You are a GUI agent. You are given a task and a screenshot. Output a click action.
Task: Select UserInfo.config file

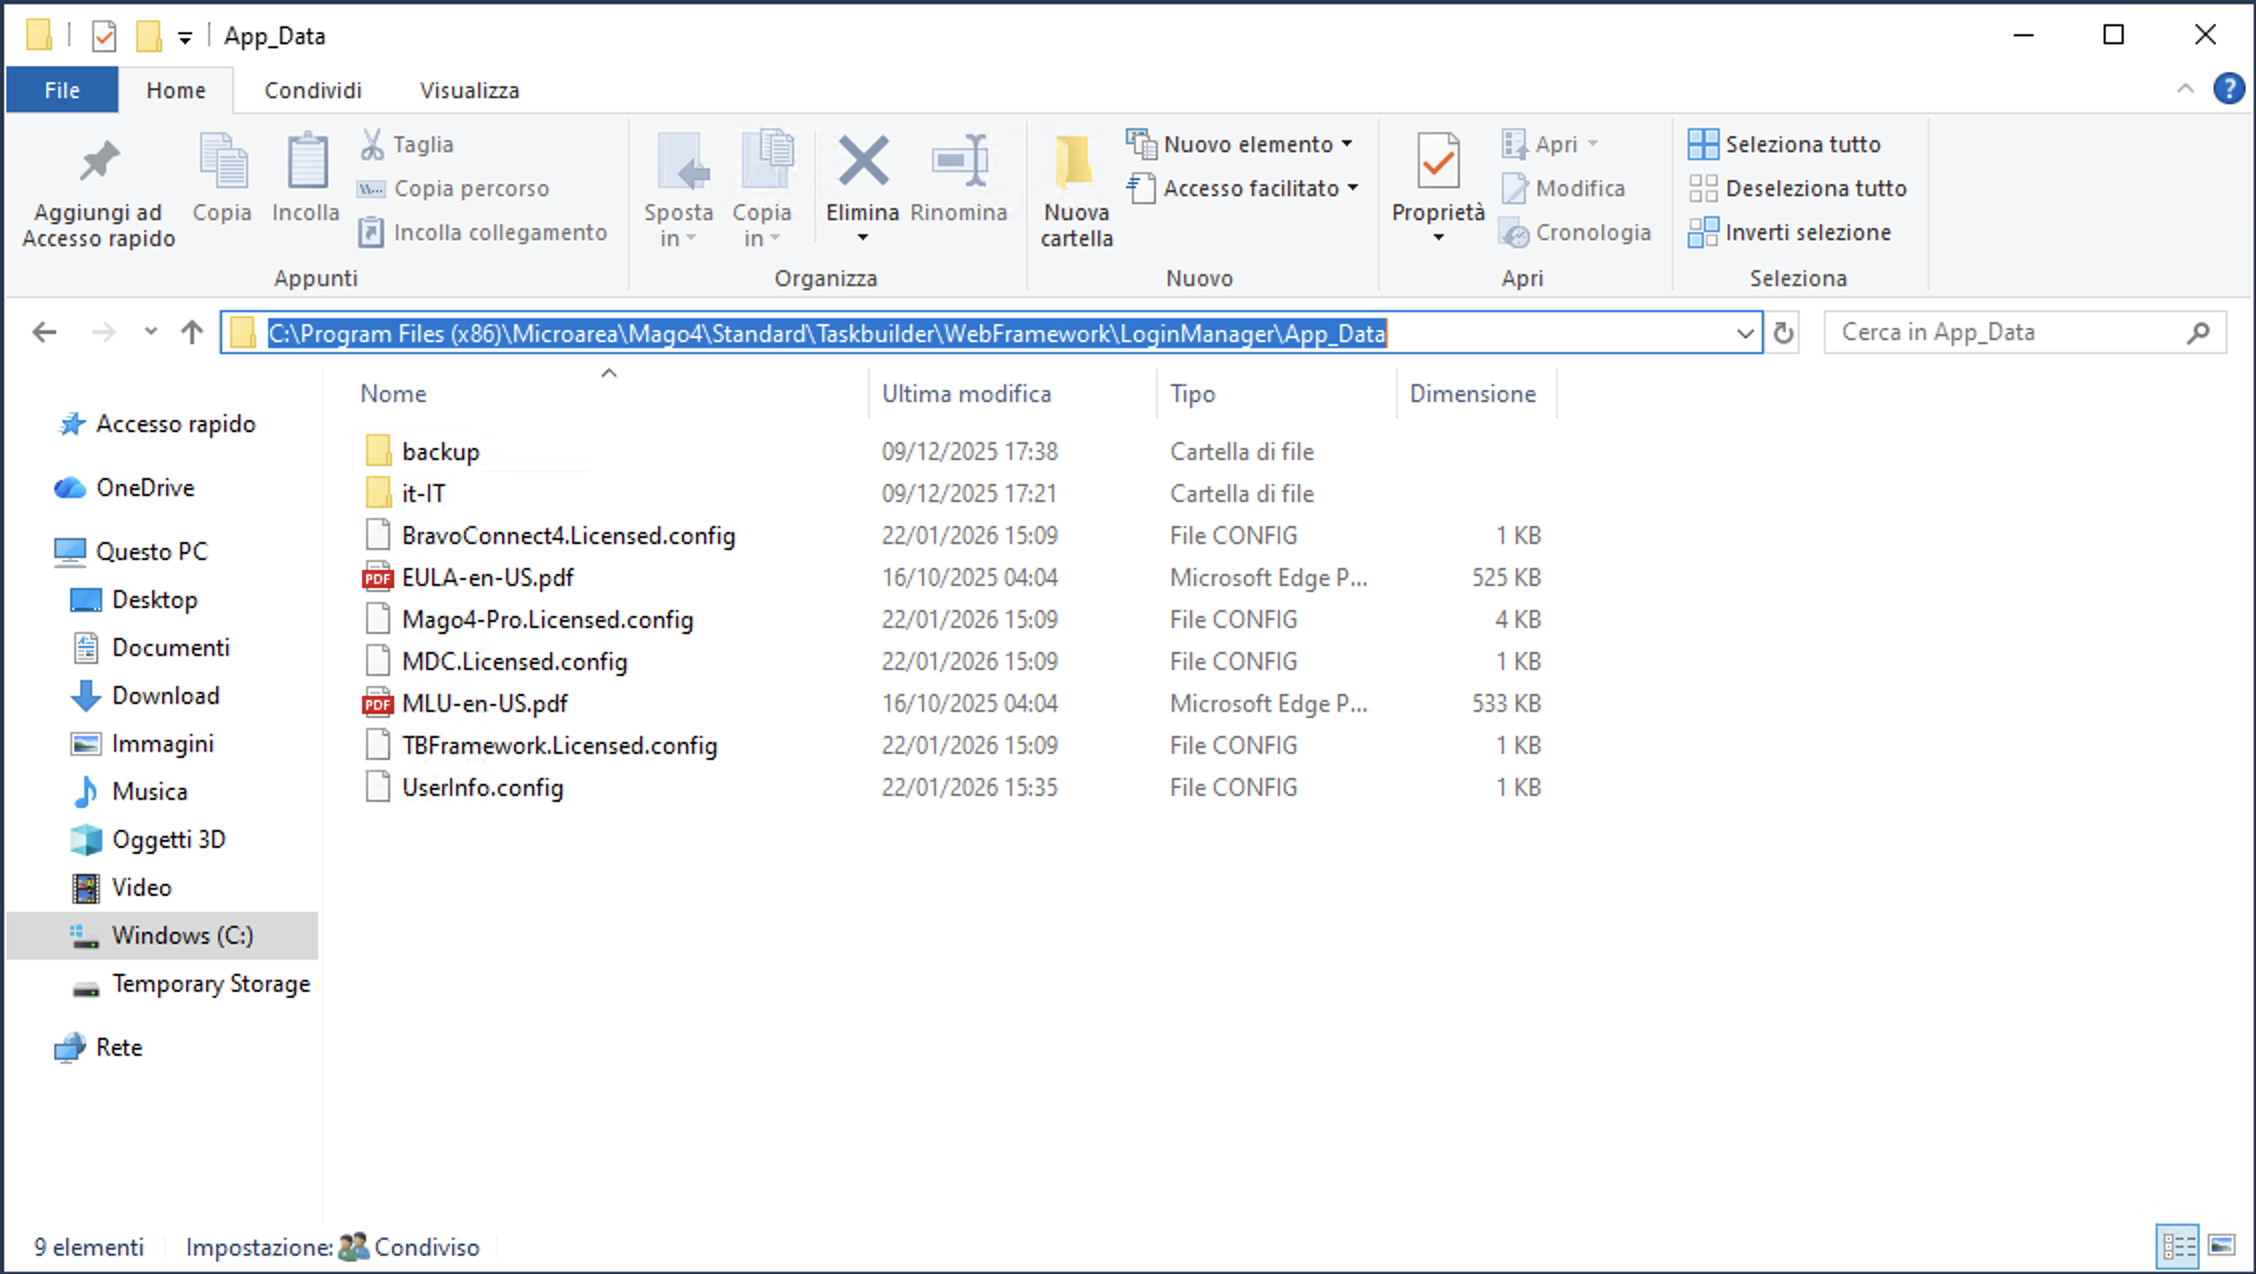[x=482, y=787]
